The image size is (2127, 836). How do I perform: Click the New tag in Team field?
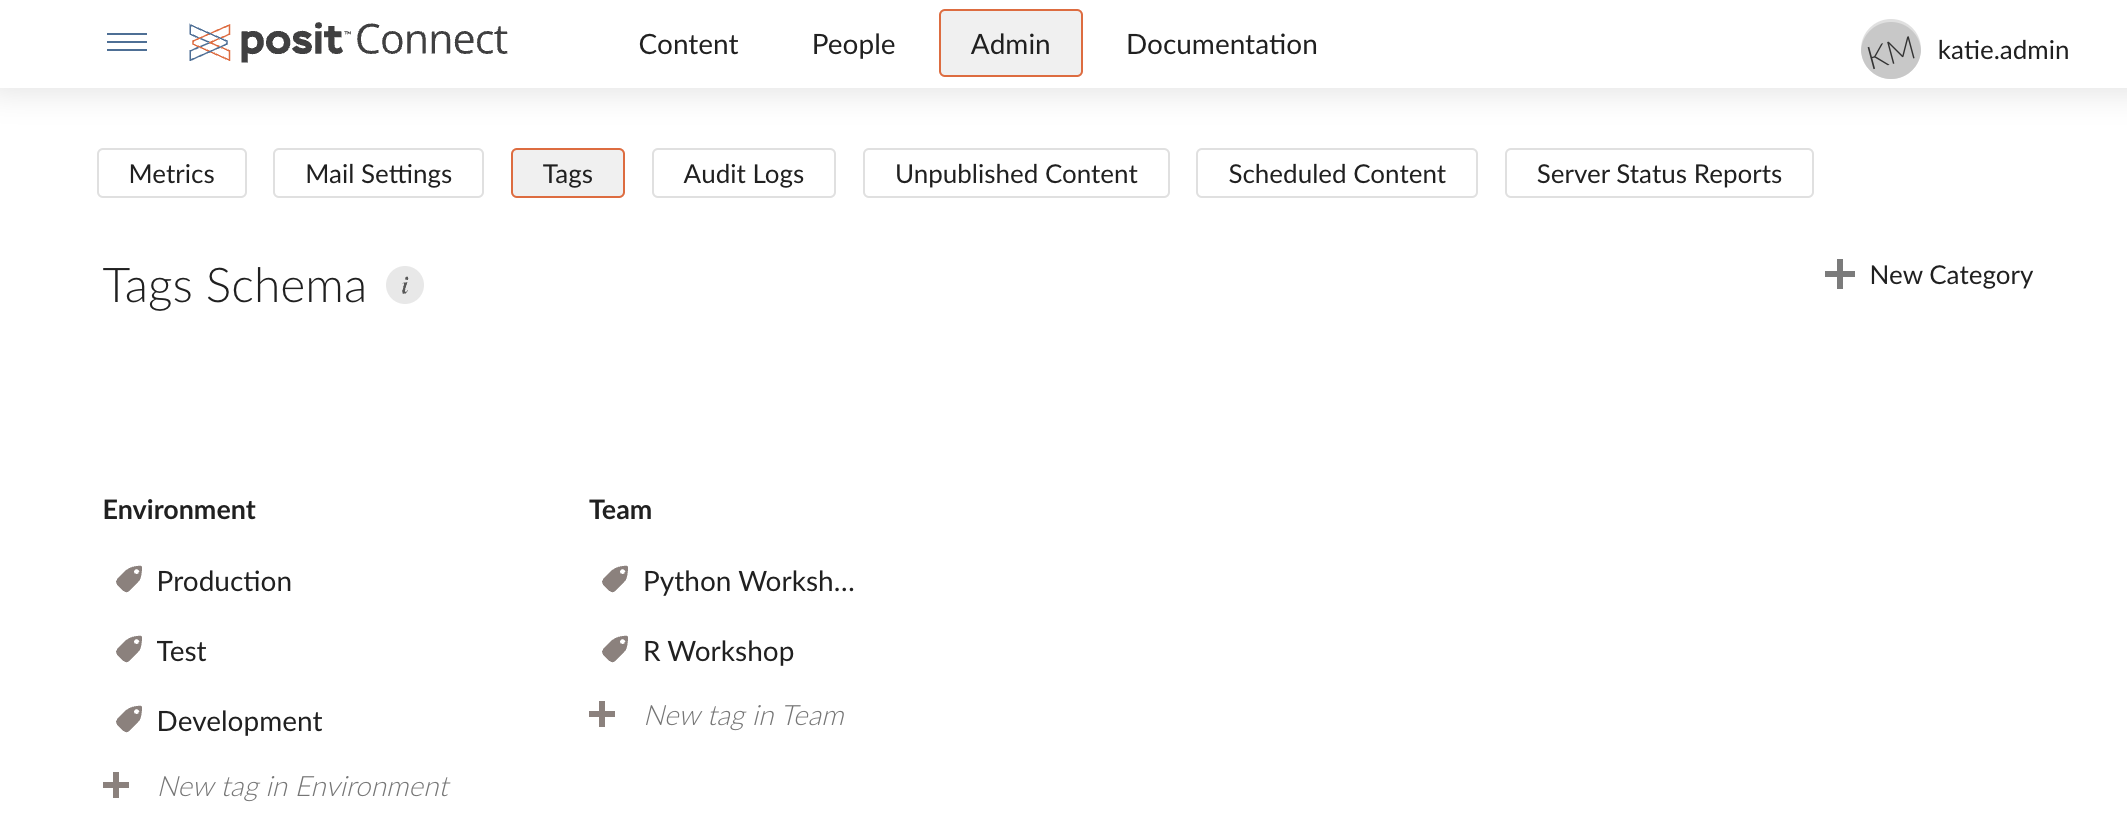745,716
